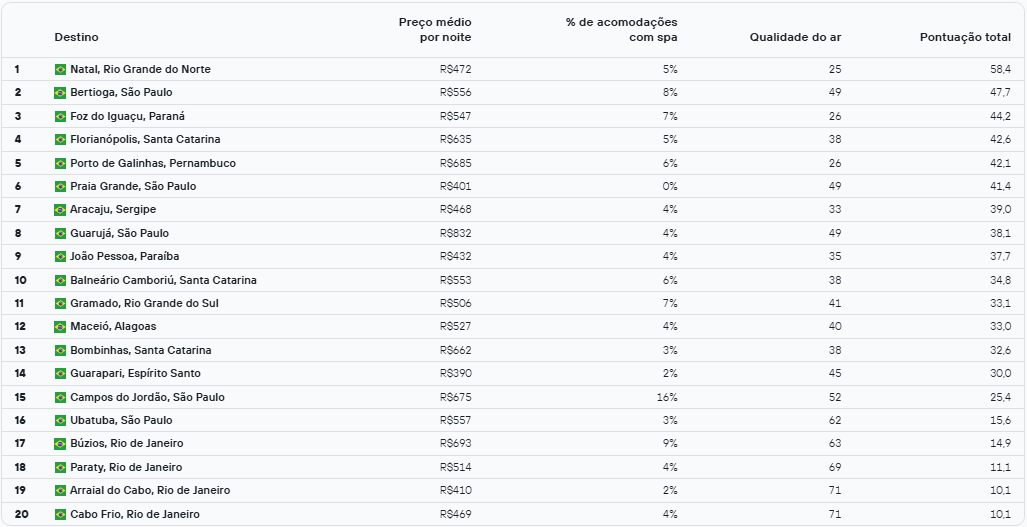Screen dimensions: 1027x527
Task: Click the flag icon beside Foz do Iguaçu
Action: (60, 116)
